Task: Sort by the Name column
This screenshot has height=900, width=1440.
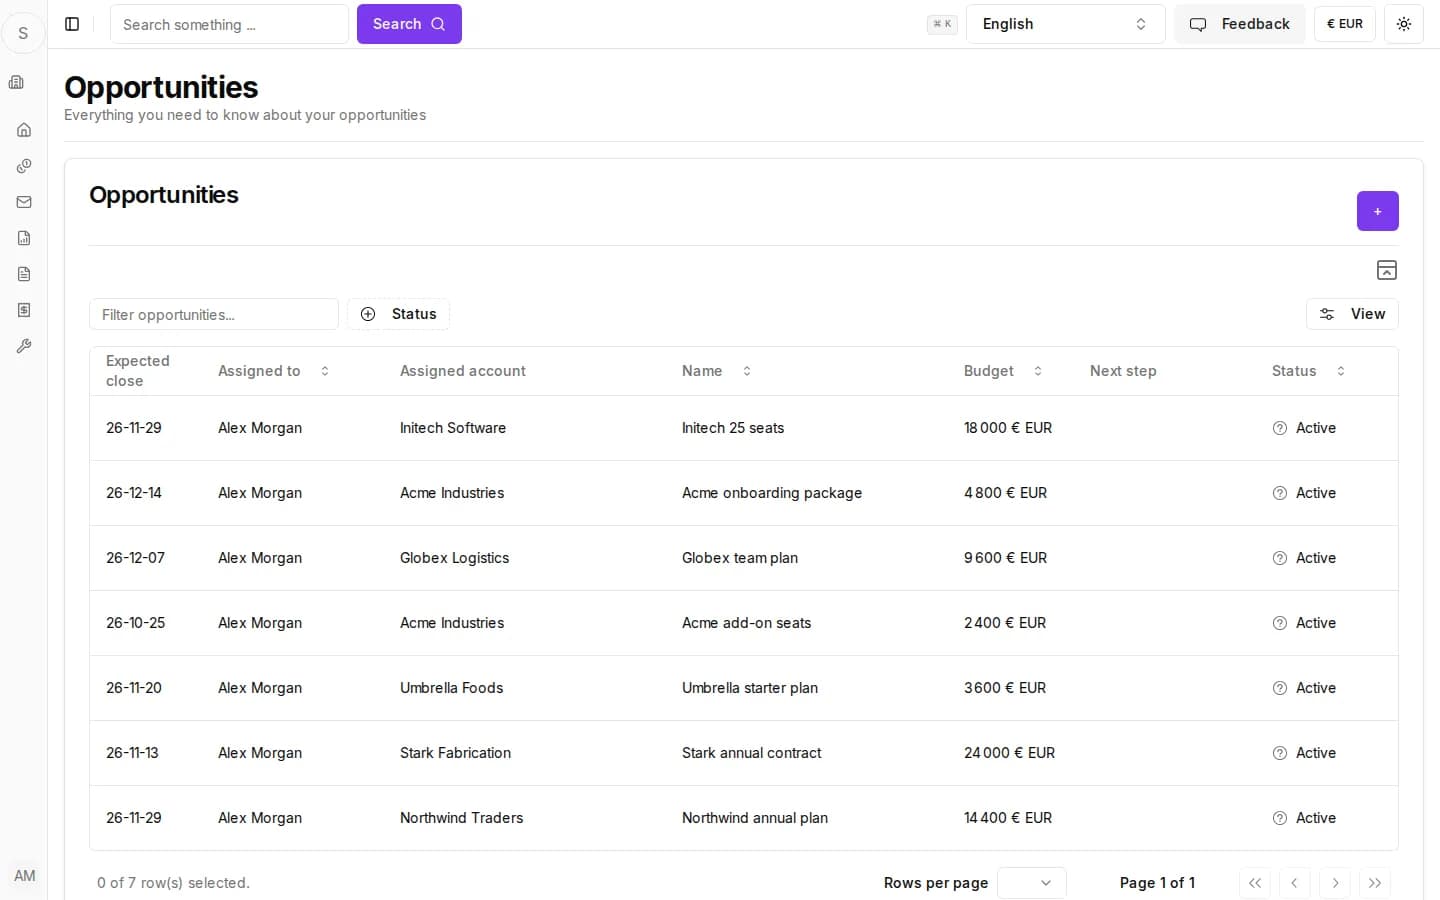Action: [716, 371]
